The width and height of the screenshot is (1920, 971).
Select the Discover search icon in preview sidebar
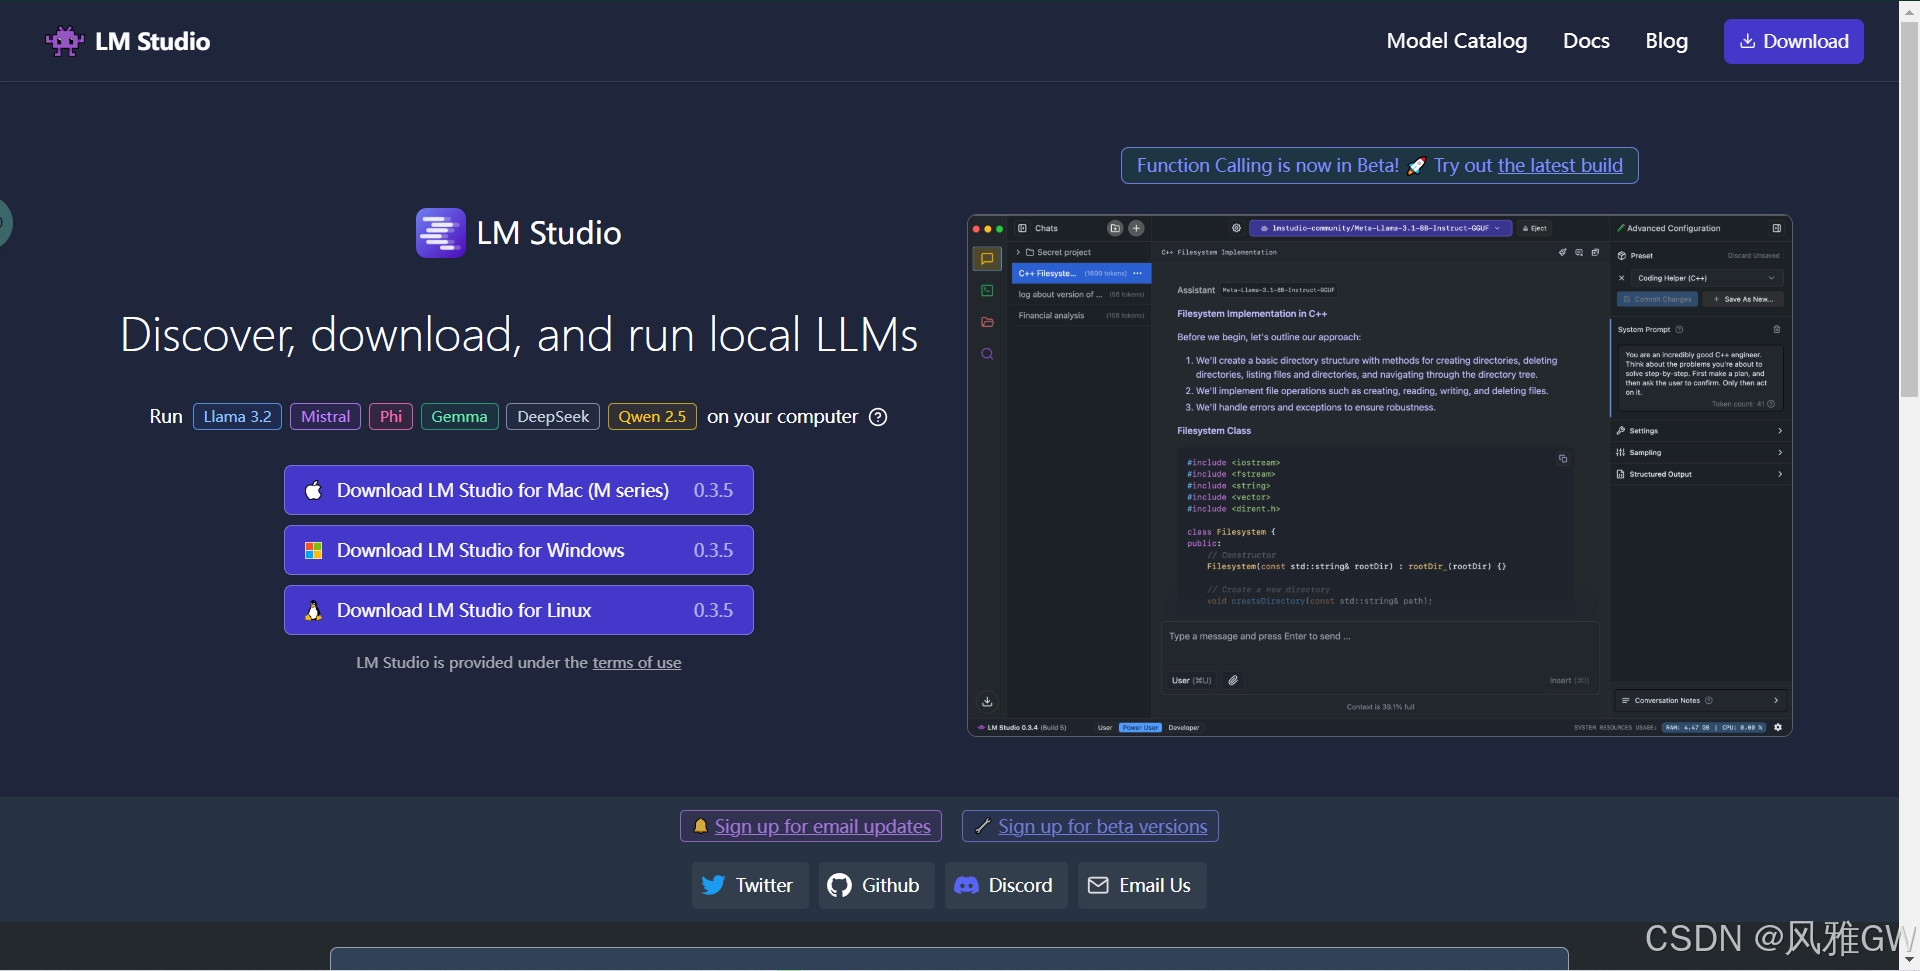(987, 354)
